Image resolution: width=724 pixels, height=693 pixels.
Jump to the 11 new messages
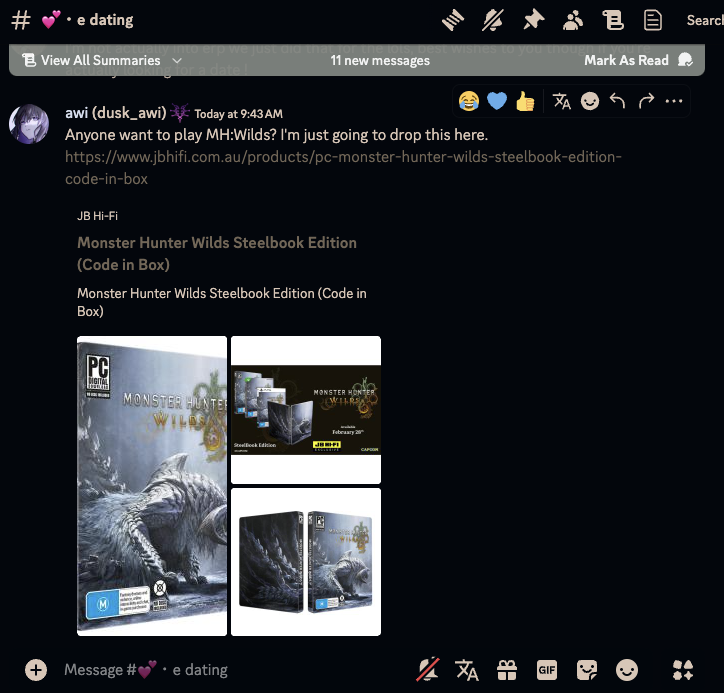click(x=380, y=60)
